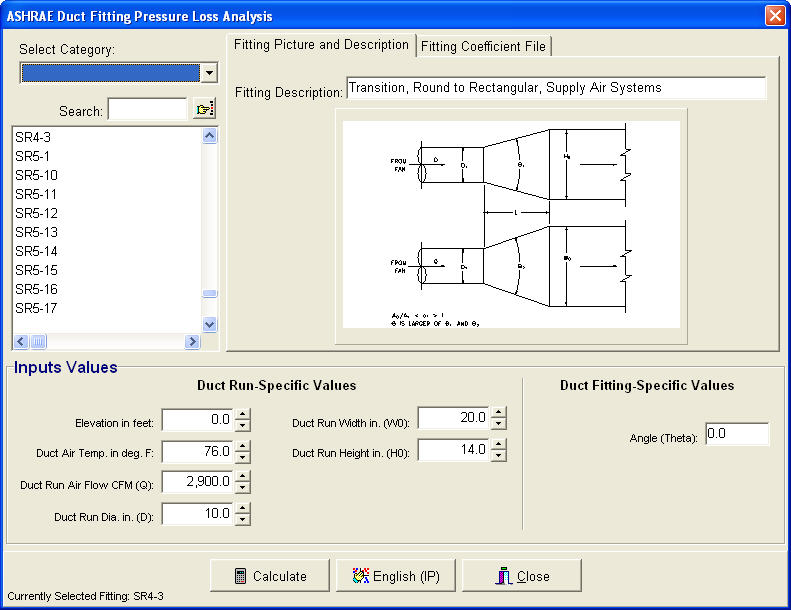The image size is (791, 610).
Task: Decrease Duct Run Air Flow with down arrow
Action: click(x=243, y=487)
